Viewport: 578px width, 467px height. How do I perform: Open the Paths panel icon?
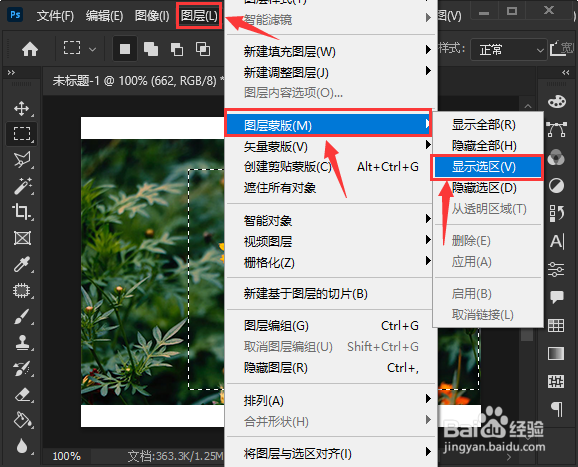(x=557, y=129)
